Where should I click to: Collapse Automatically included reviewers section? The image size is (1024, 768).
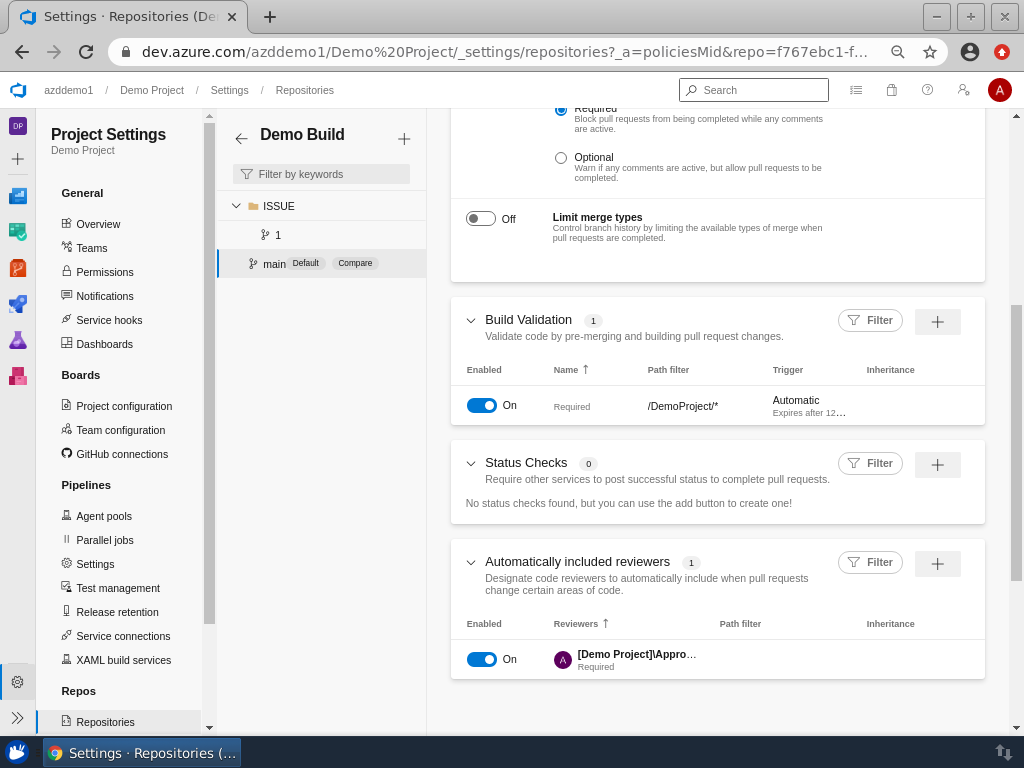[x=470, y=562]
